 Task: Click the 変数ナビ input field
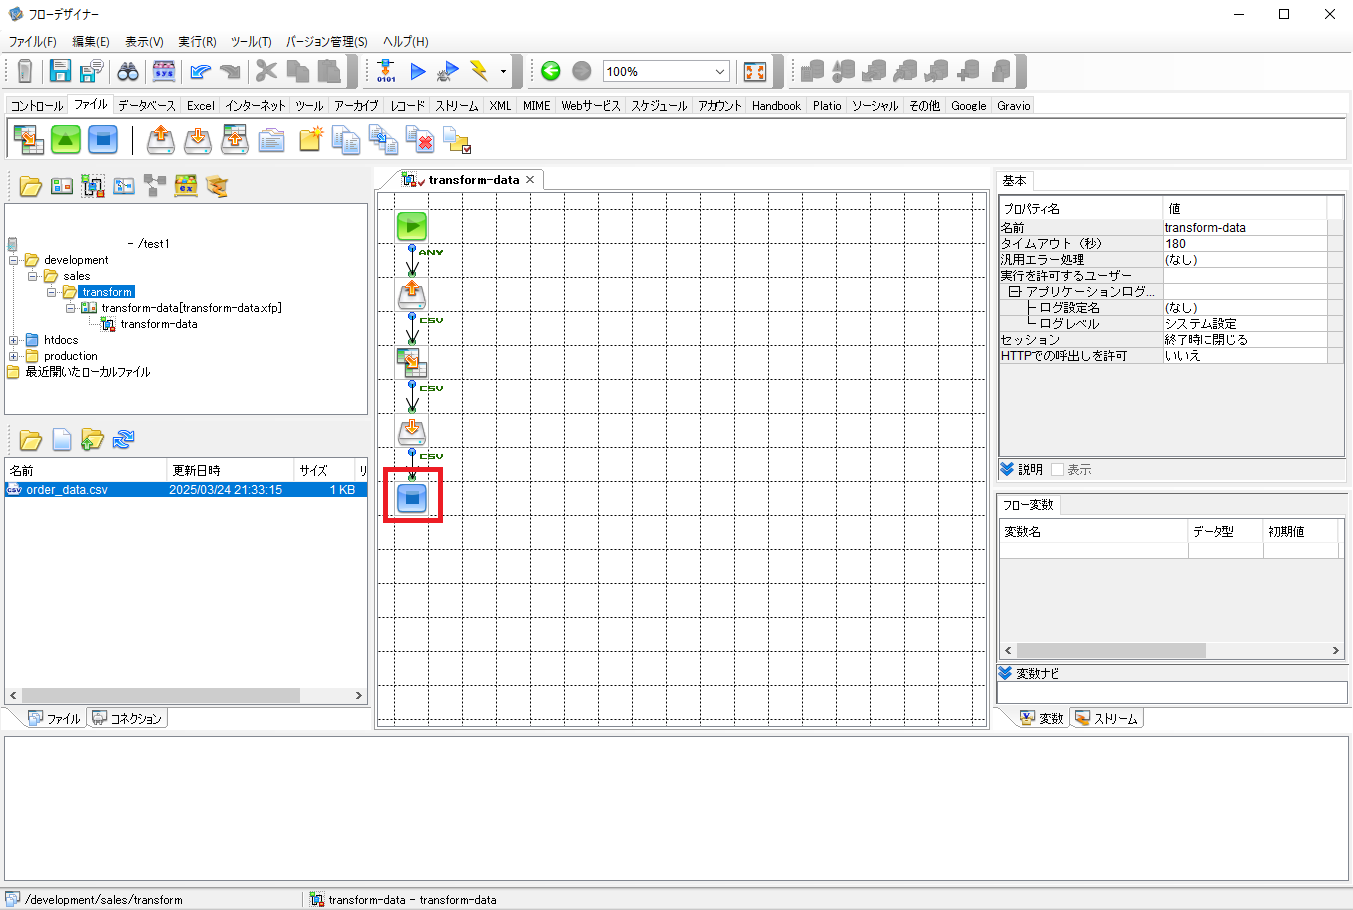pos(1172,692)
